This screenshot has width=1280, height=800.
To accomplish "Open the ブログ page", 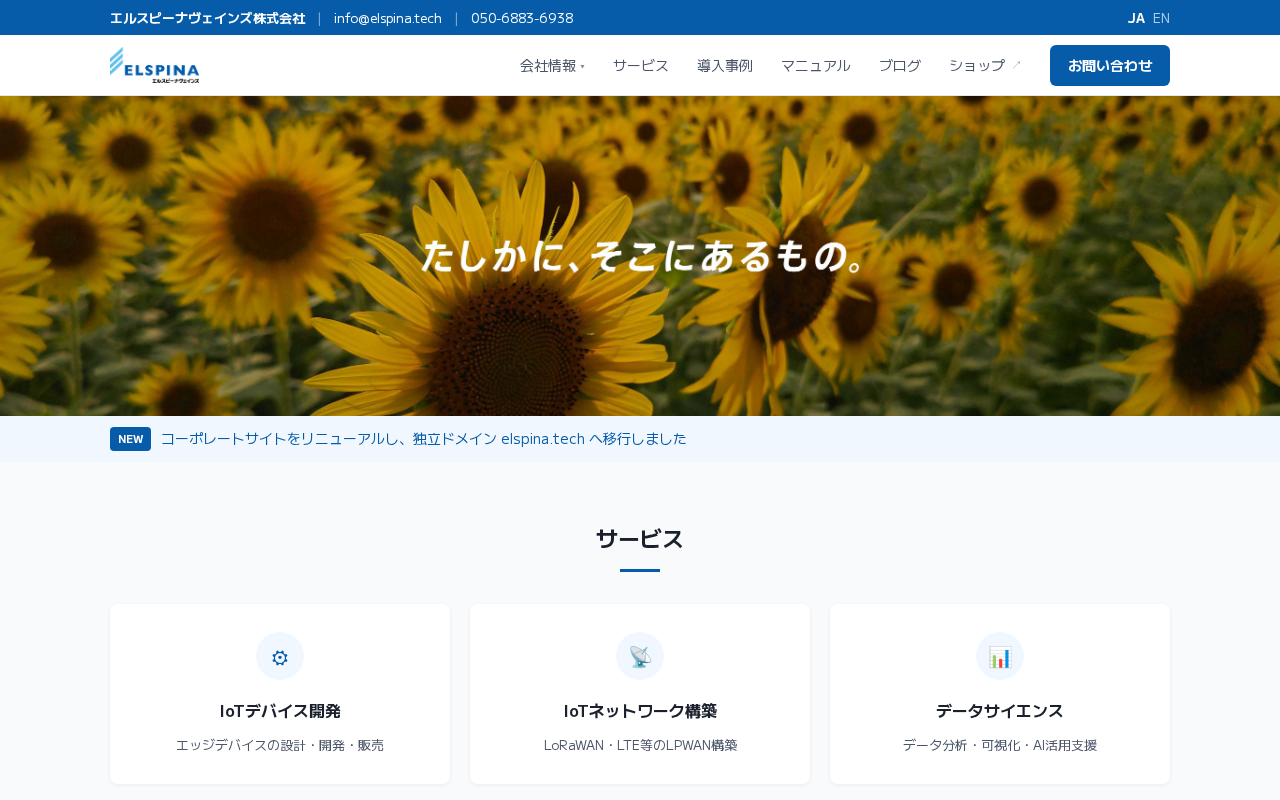I will point(900,65).
